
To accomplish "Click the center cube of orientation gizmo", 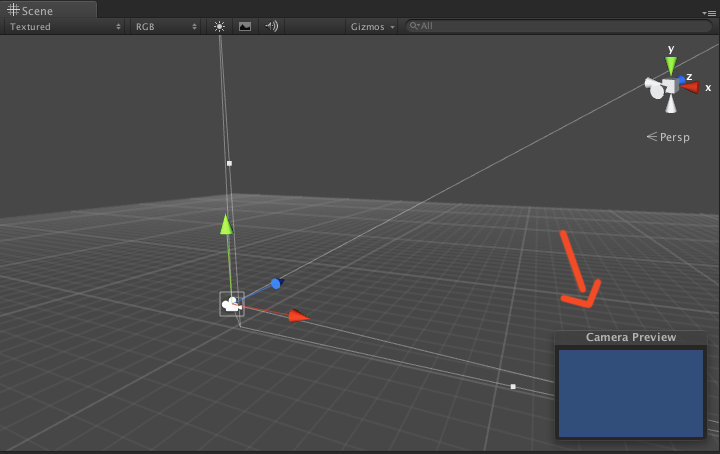I will tap(670, 86).
